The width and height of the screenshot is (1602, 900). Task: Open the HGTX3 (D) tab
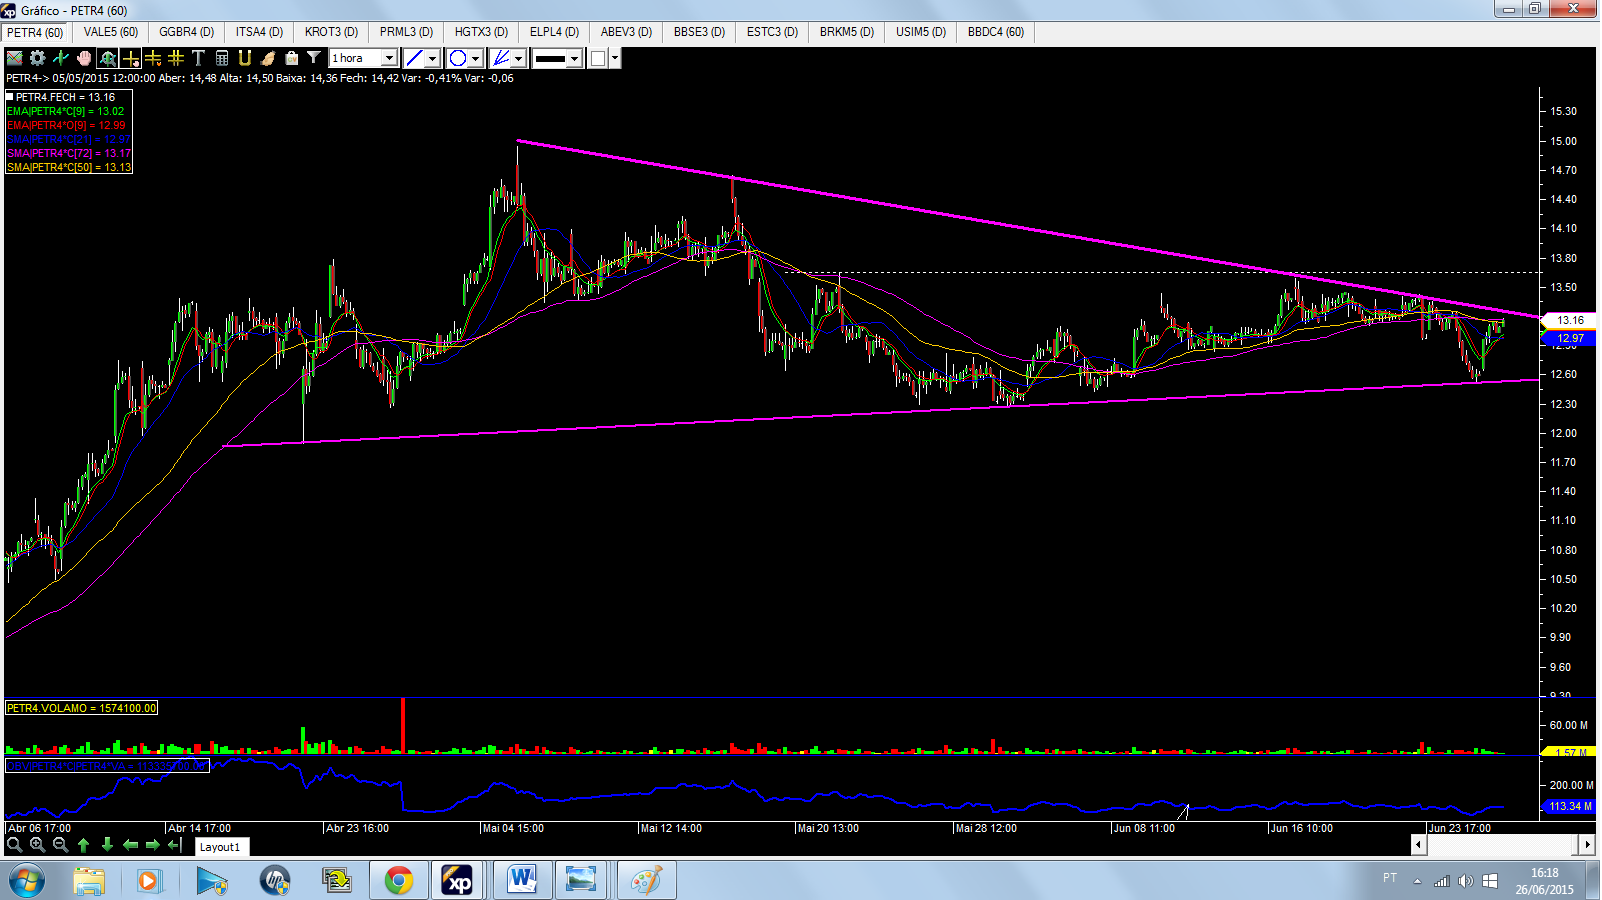pyautogui.click(x=482, y=32)
